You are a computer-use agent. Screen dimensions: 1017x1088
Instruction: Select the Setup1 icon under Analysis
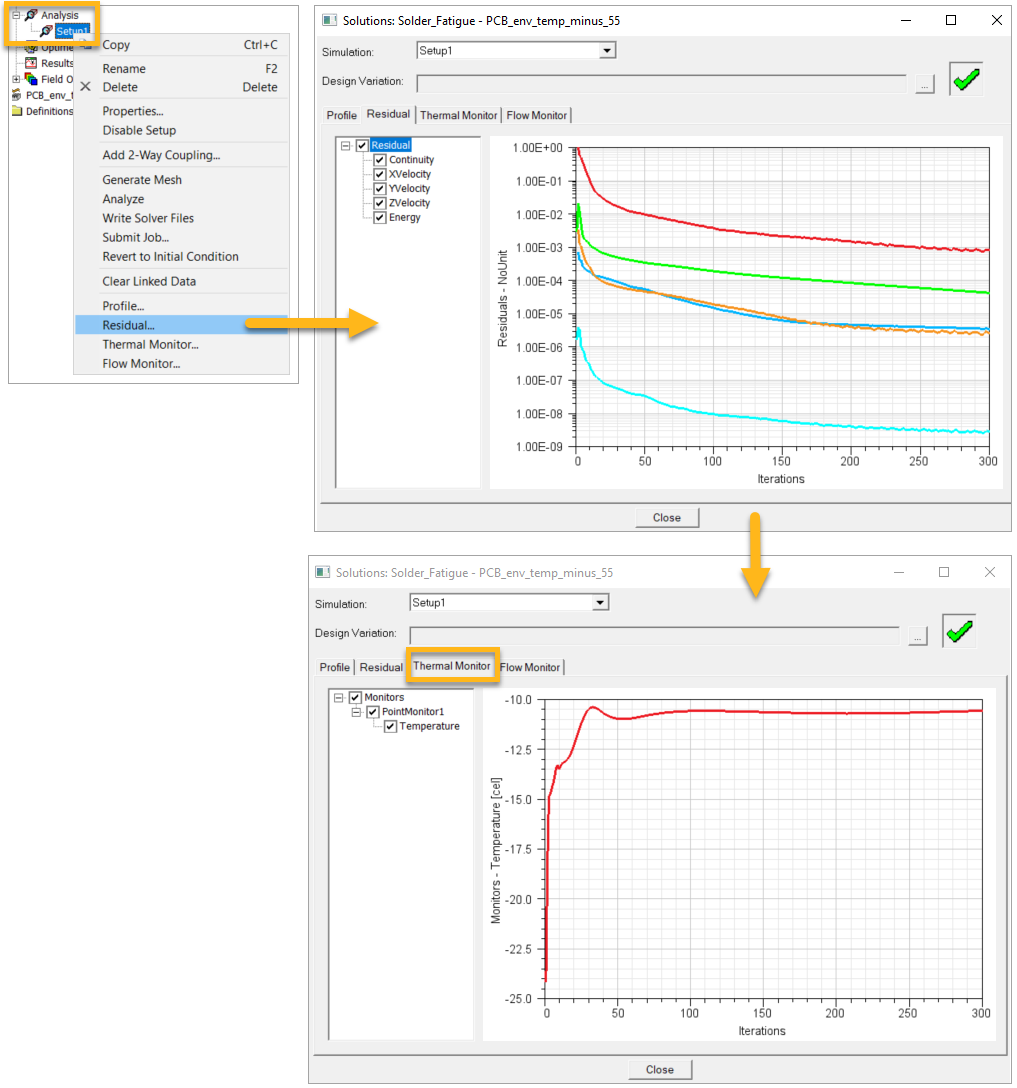pos(46,31)
